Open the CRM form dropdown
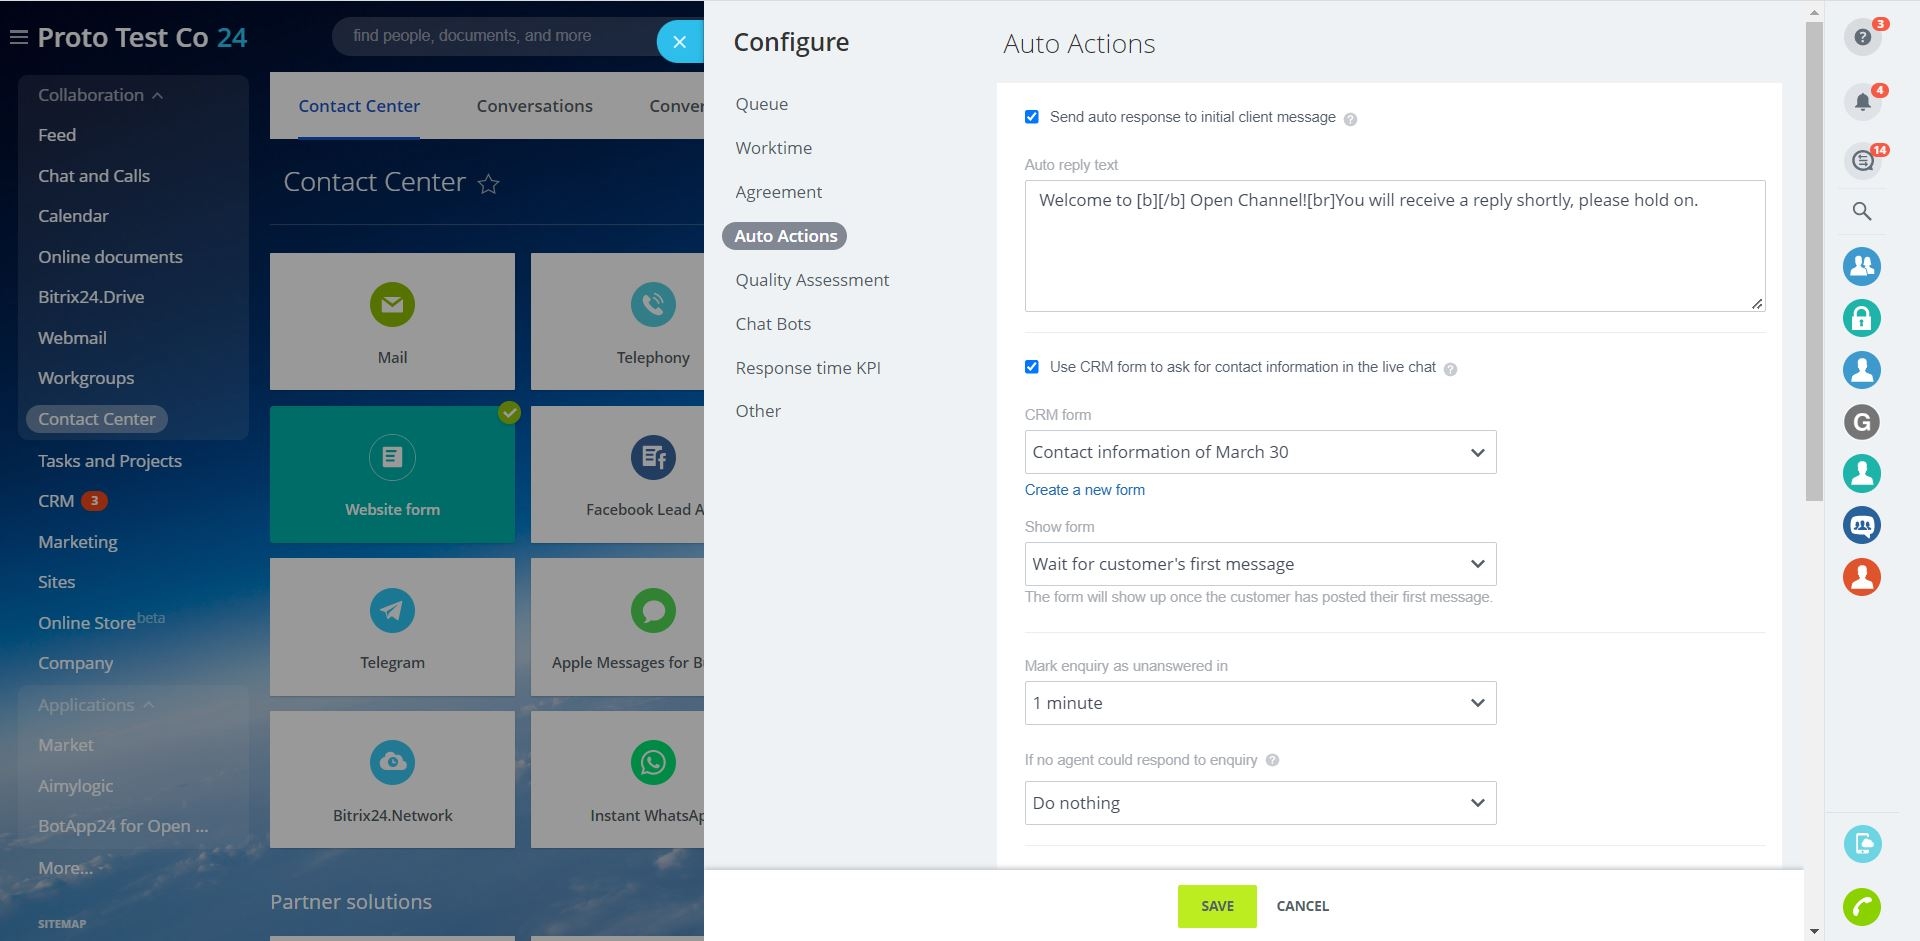Image resolution: width=1920 pixels, height=941 pixels. 1259,452
